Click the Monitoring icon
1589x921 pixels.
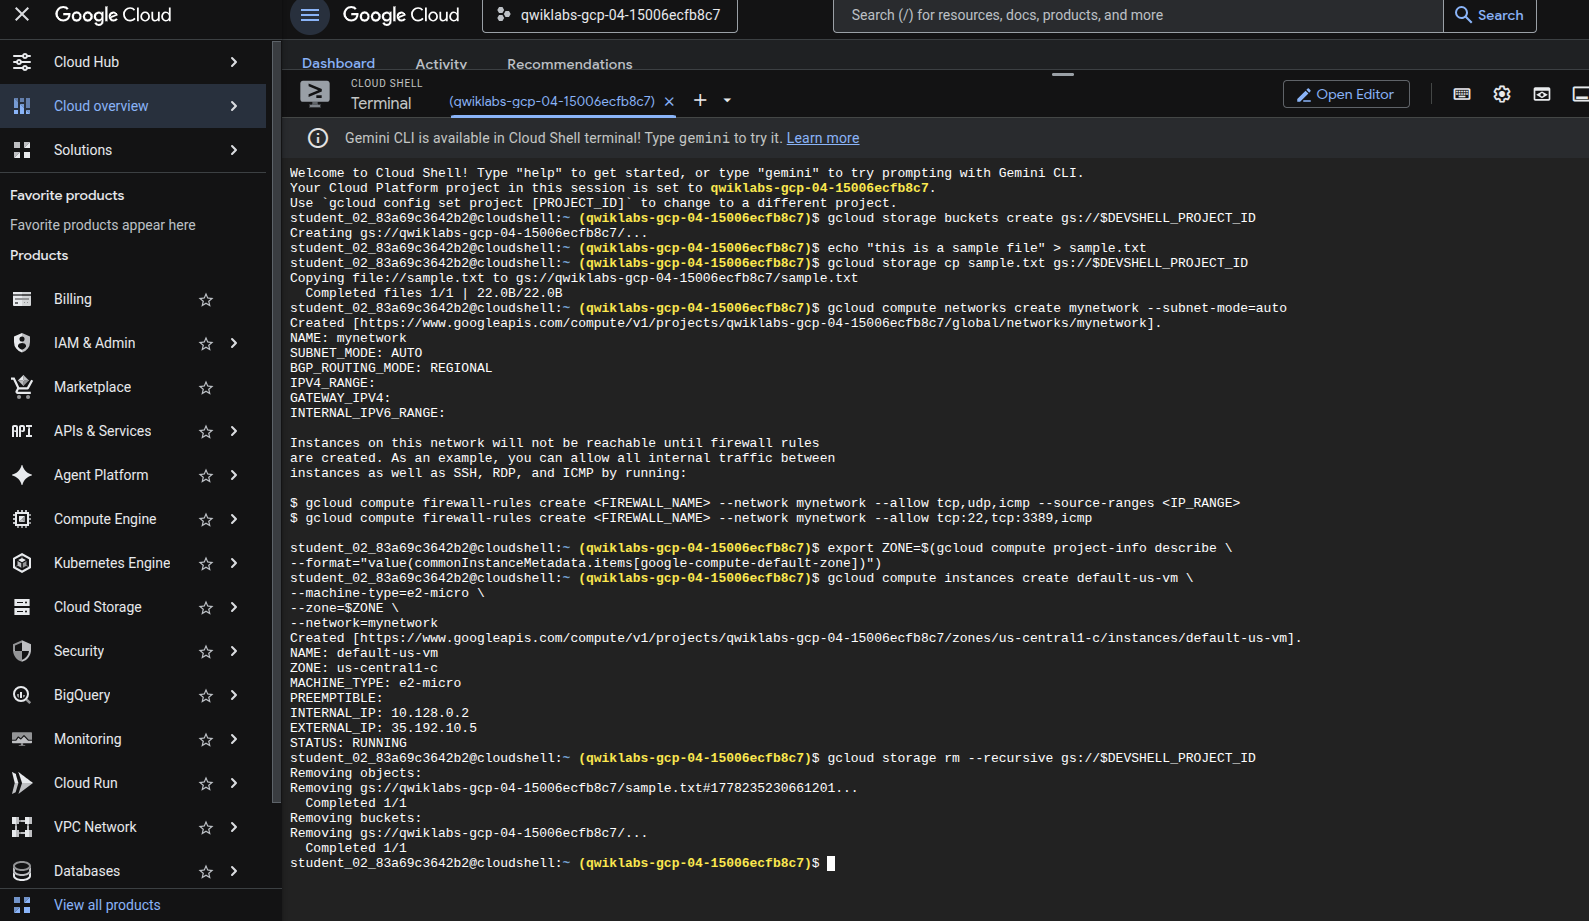[22, 739]
